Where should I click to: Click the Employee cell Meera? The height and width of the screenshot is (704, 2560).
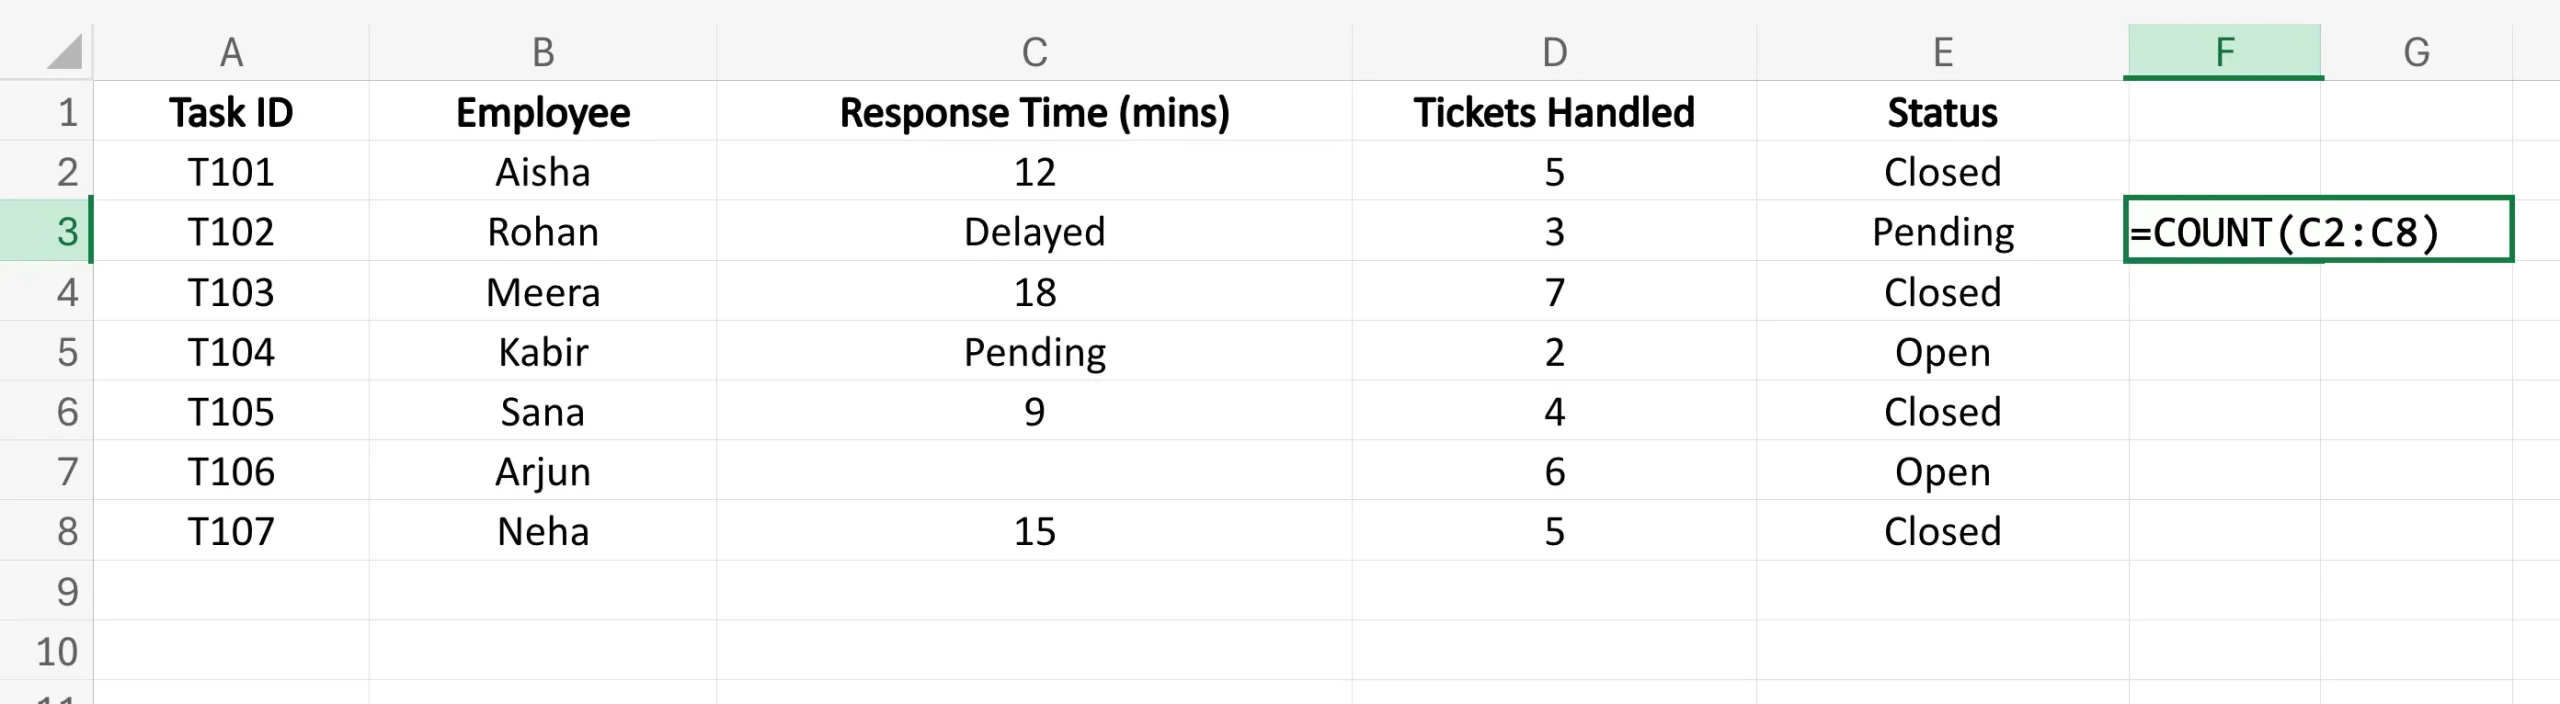(543, 292)
